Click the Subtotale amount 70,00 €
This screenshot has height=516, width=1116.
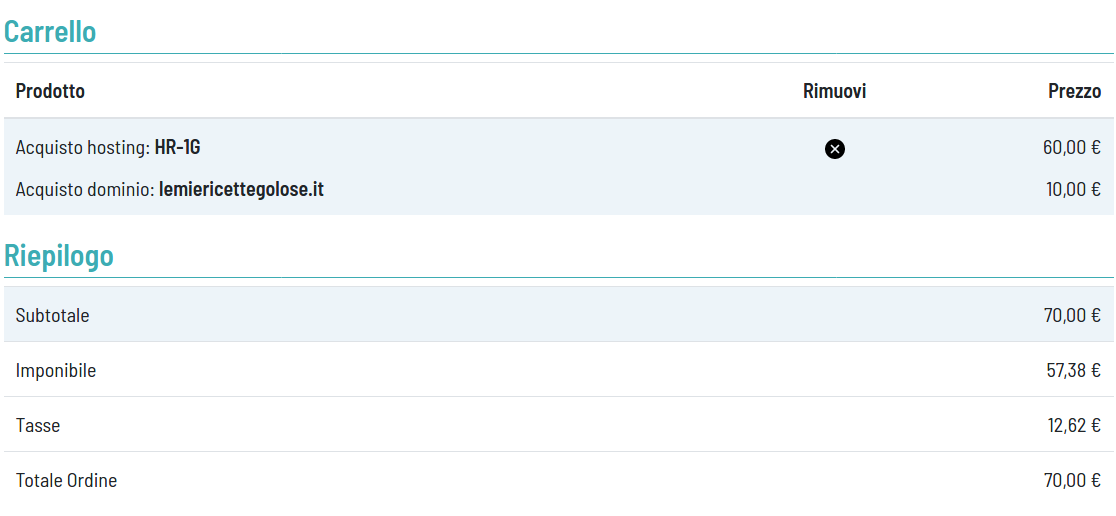[x=1072, y=315]
